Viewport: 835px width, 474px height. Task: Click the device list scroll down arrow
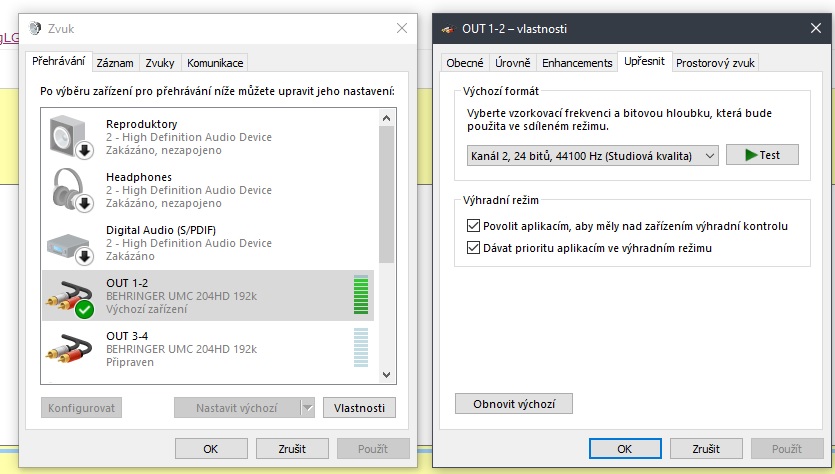pos(387,374)
